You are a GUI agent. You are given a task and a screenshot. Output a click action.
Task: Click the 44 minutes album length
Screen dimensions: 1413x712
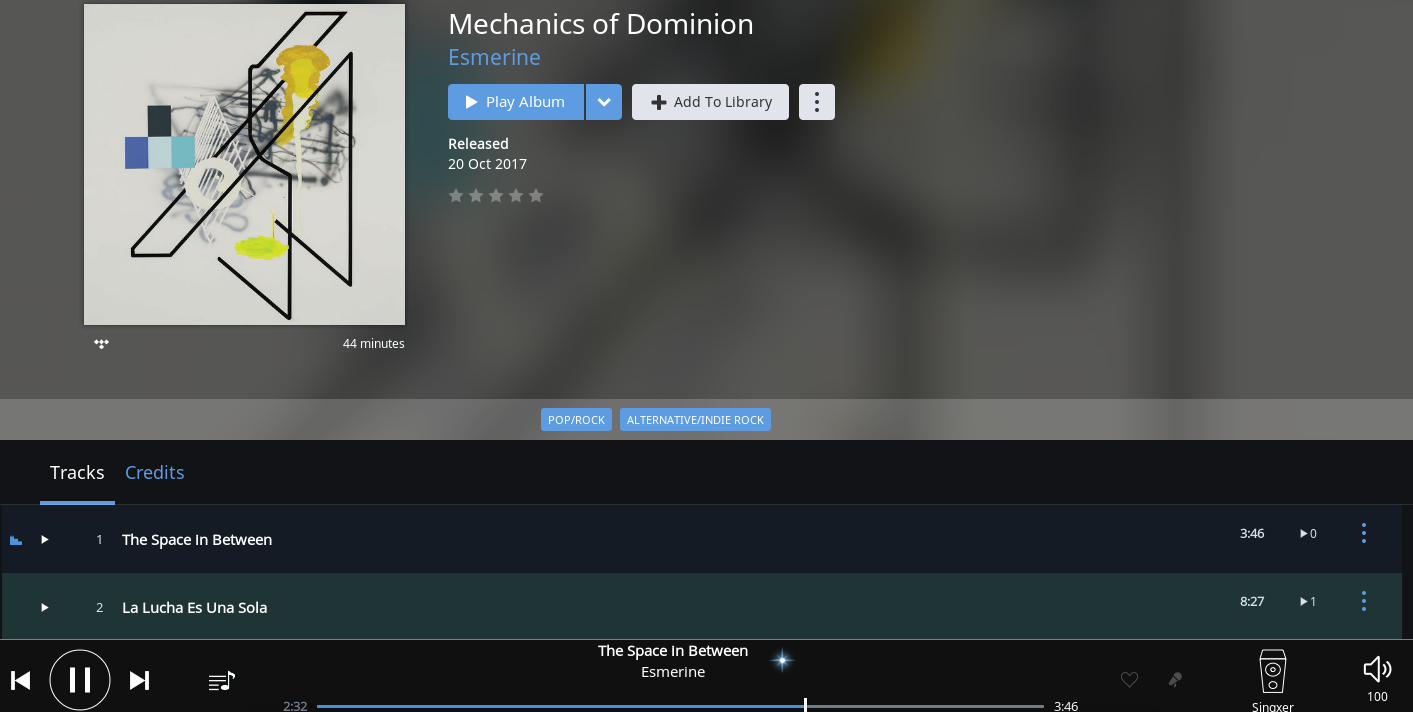click(x=373, y=343)
